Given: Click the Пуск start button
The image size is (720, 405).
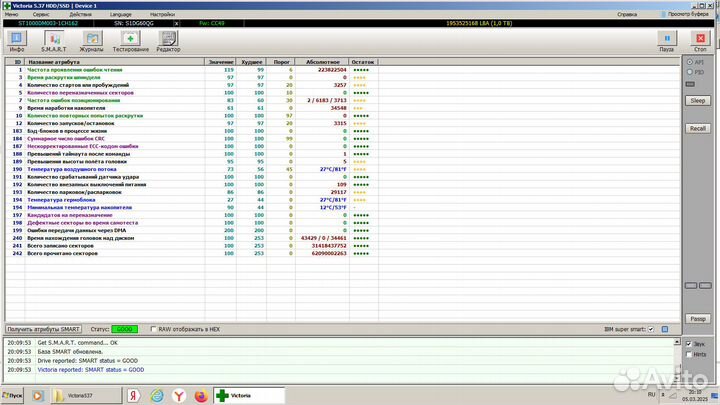Looking at the screenshot, I should 12,395.
